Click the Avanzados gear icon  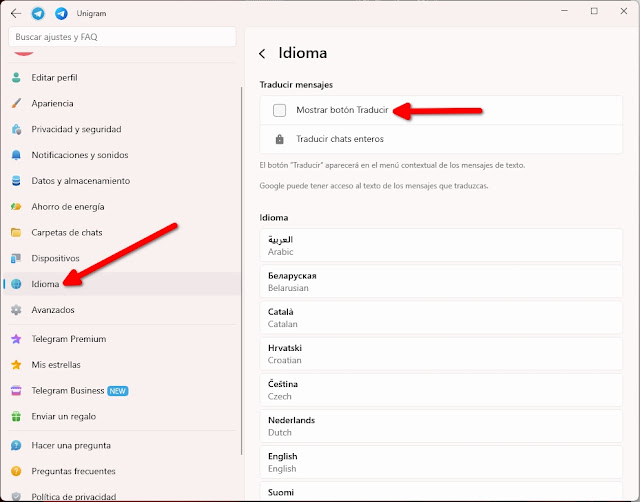point(16,310)
